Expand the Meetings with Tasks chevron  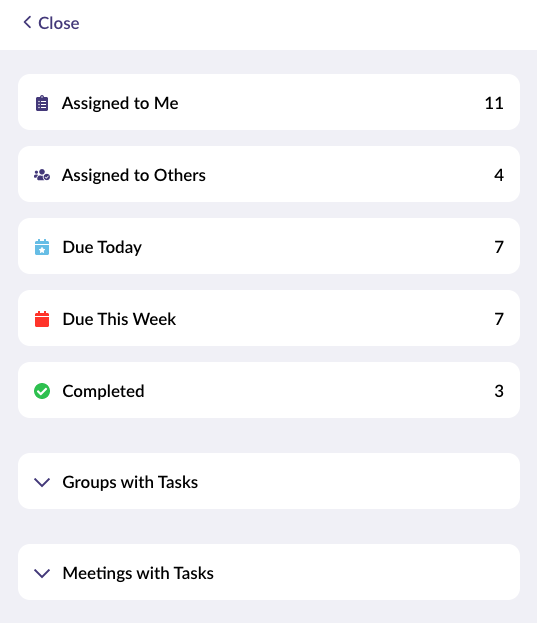42,573
